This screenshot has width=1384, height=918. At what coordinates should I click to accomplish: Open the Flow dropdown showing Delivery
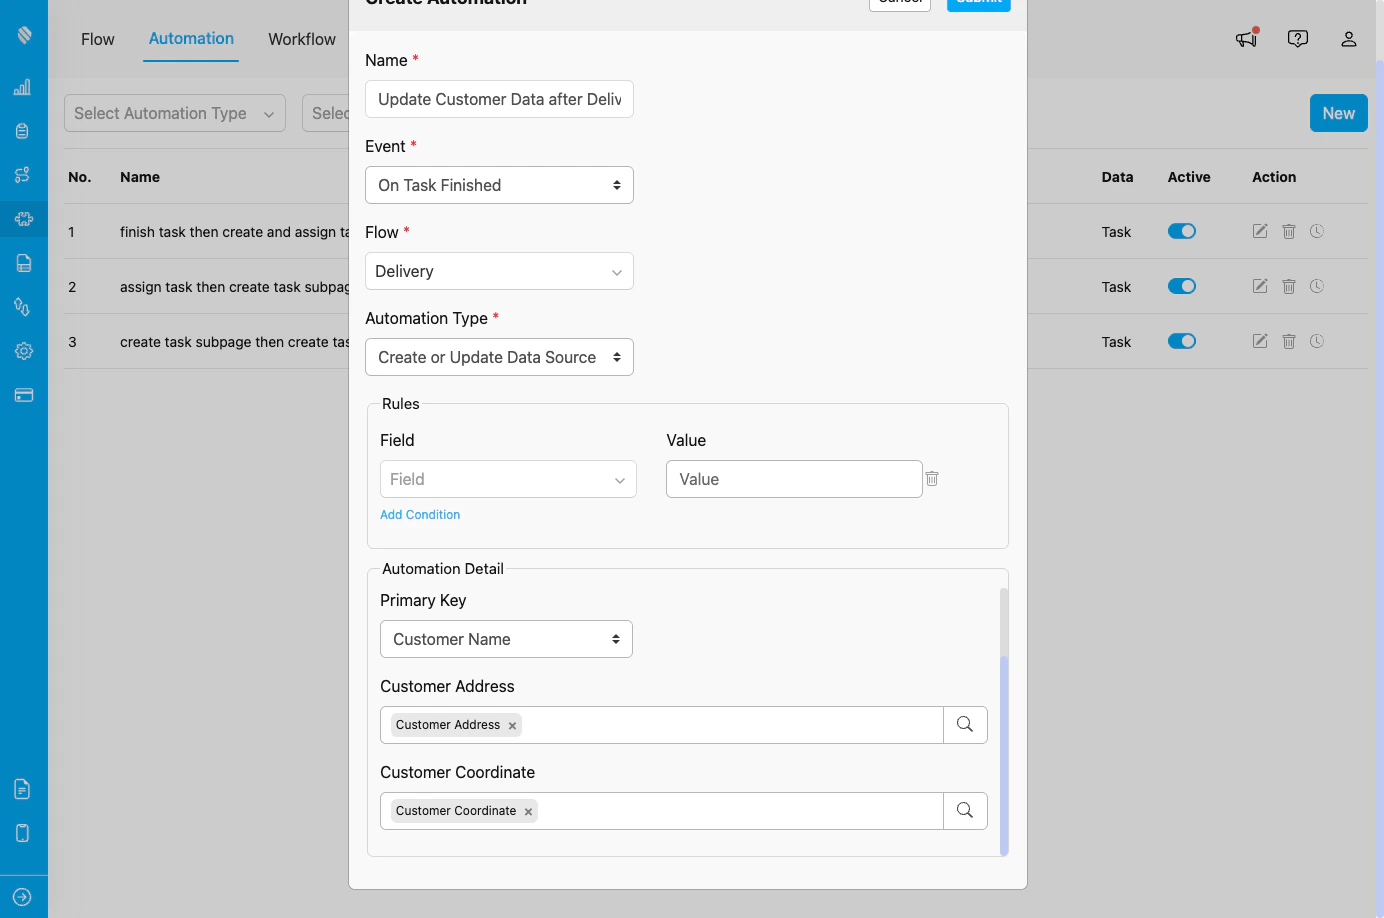(x=499, y=271)
